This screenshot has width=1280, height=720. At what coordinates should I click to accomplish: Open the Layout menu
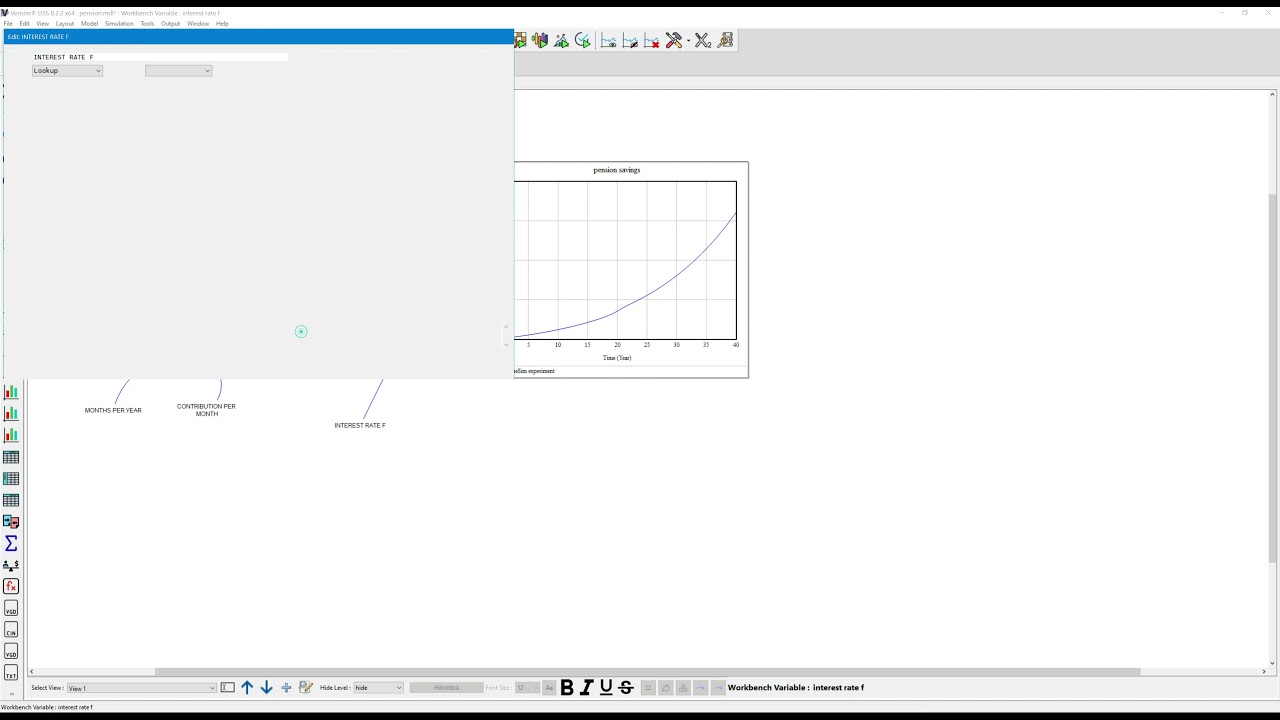click(x=64, y=23)
